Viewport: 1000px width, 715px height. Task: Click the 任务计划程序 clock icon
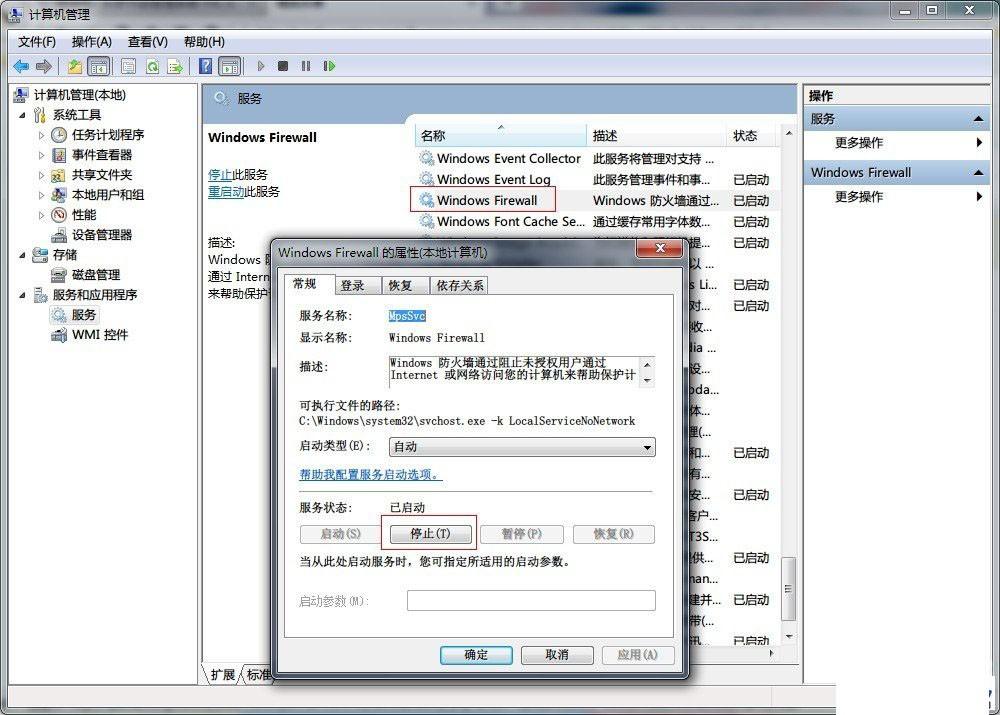[59, 135]
